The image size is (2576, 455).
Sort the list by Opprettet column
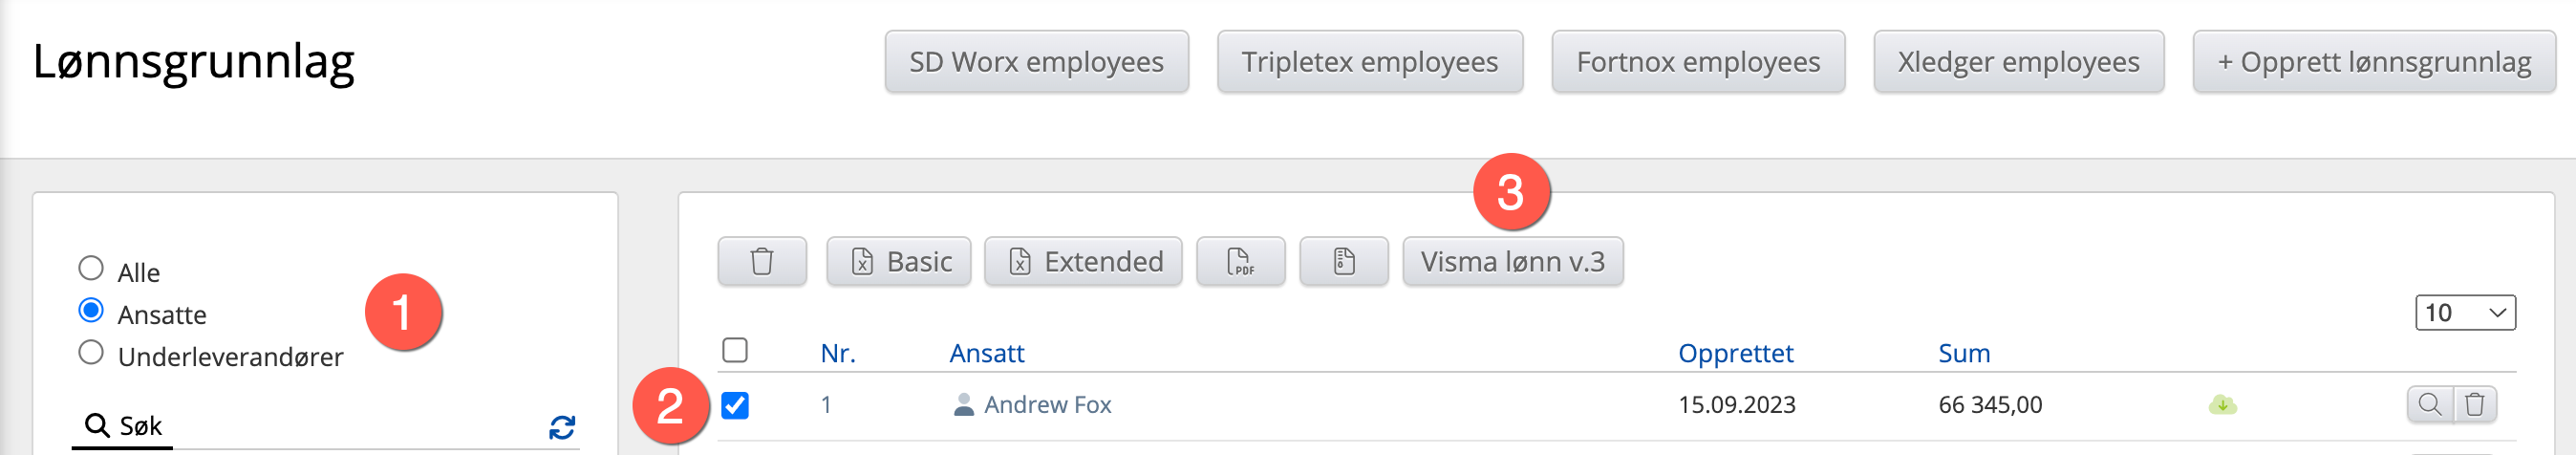[1735, 353]
